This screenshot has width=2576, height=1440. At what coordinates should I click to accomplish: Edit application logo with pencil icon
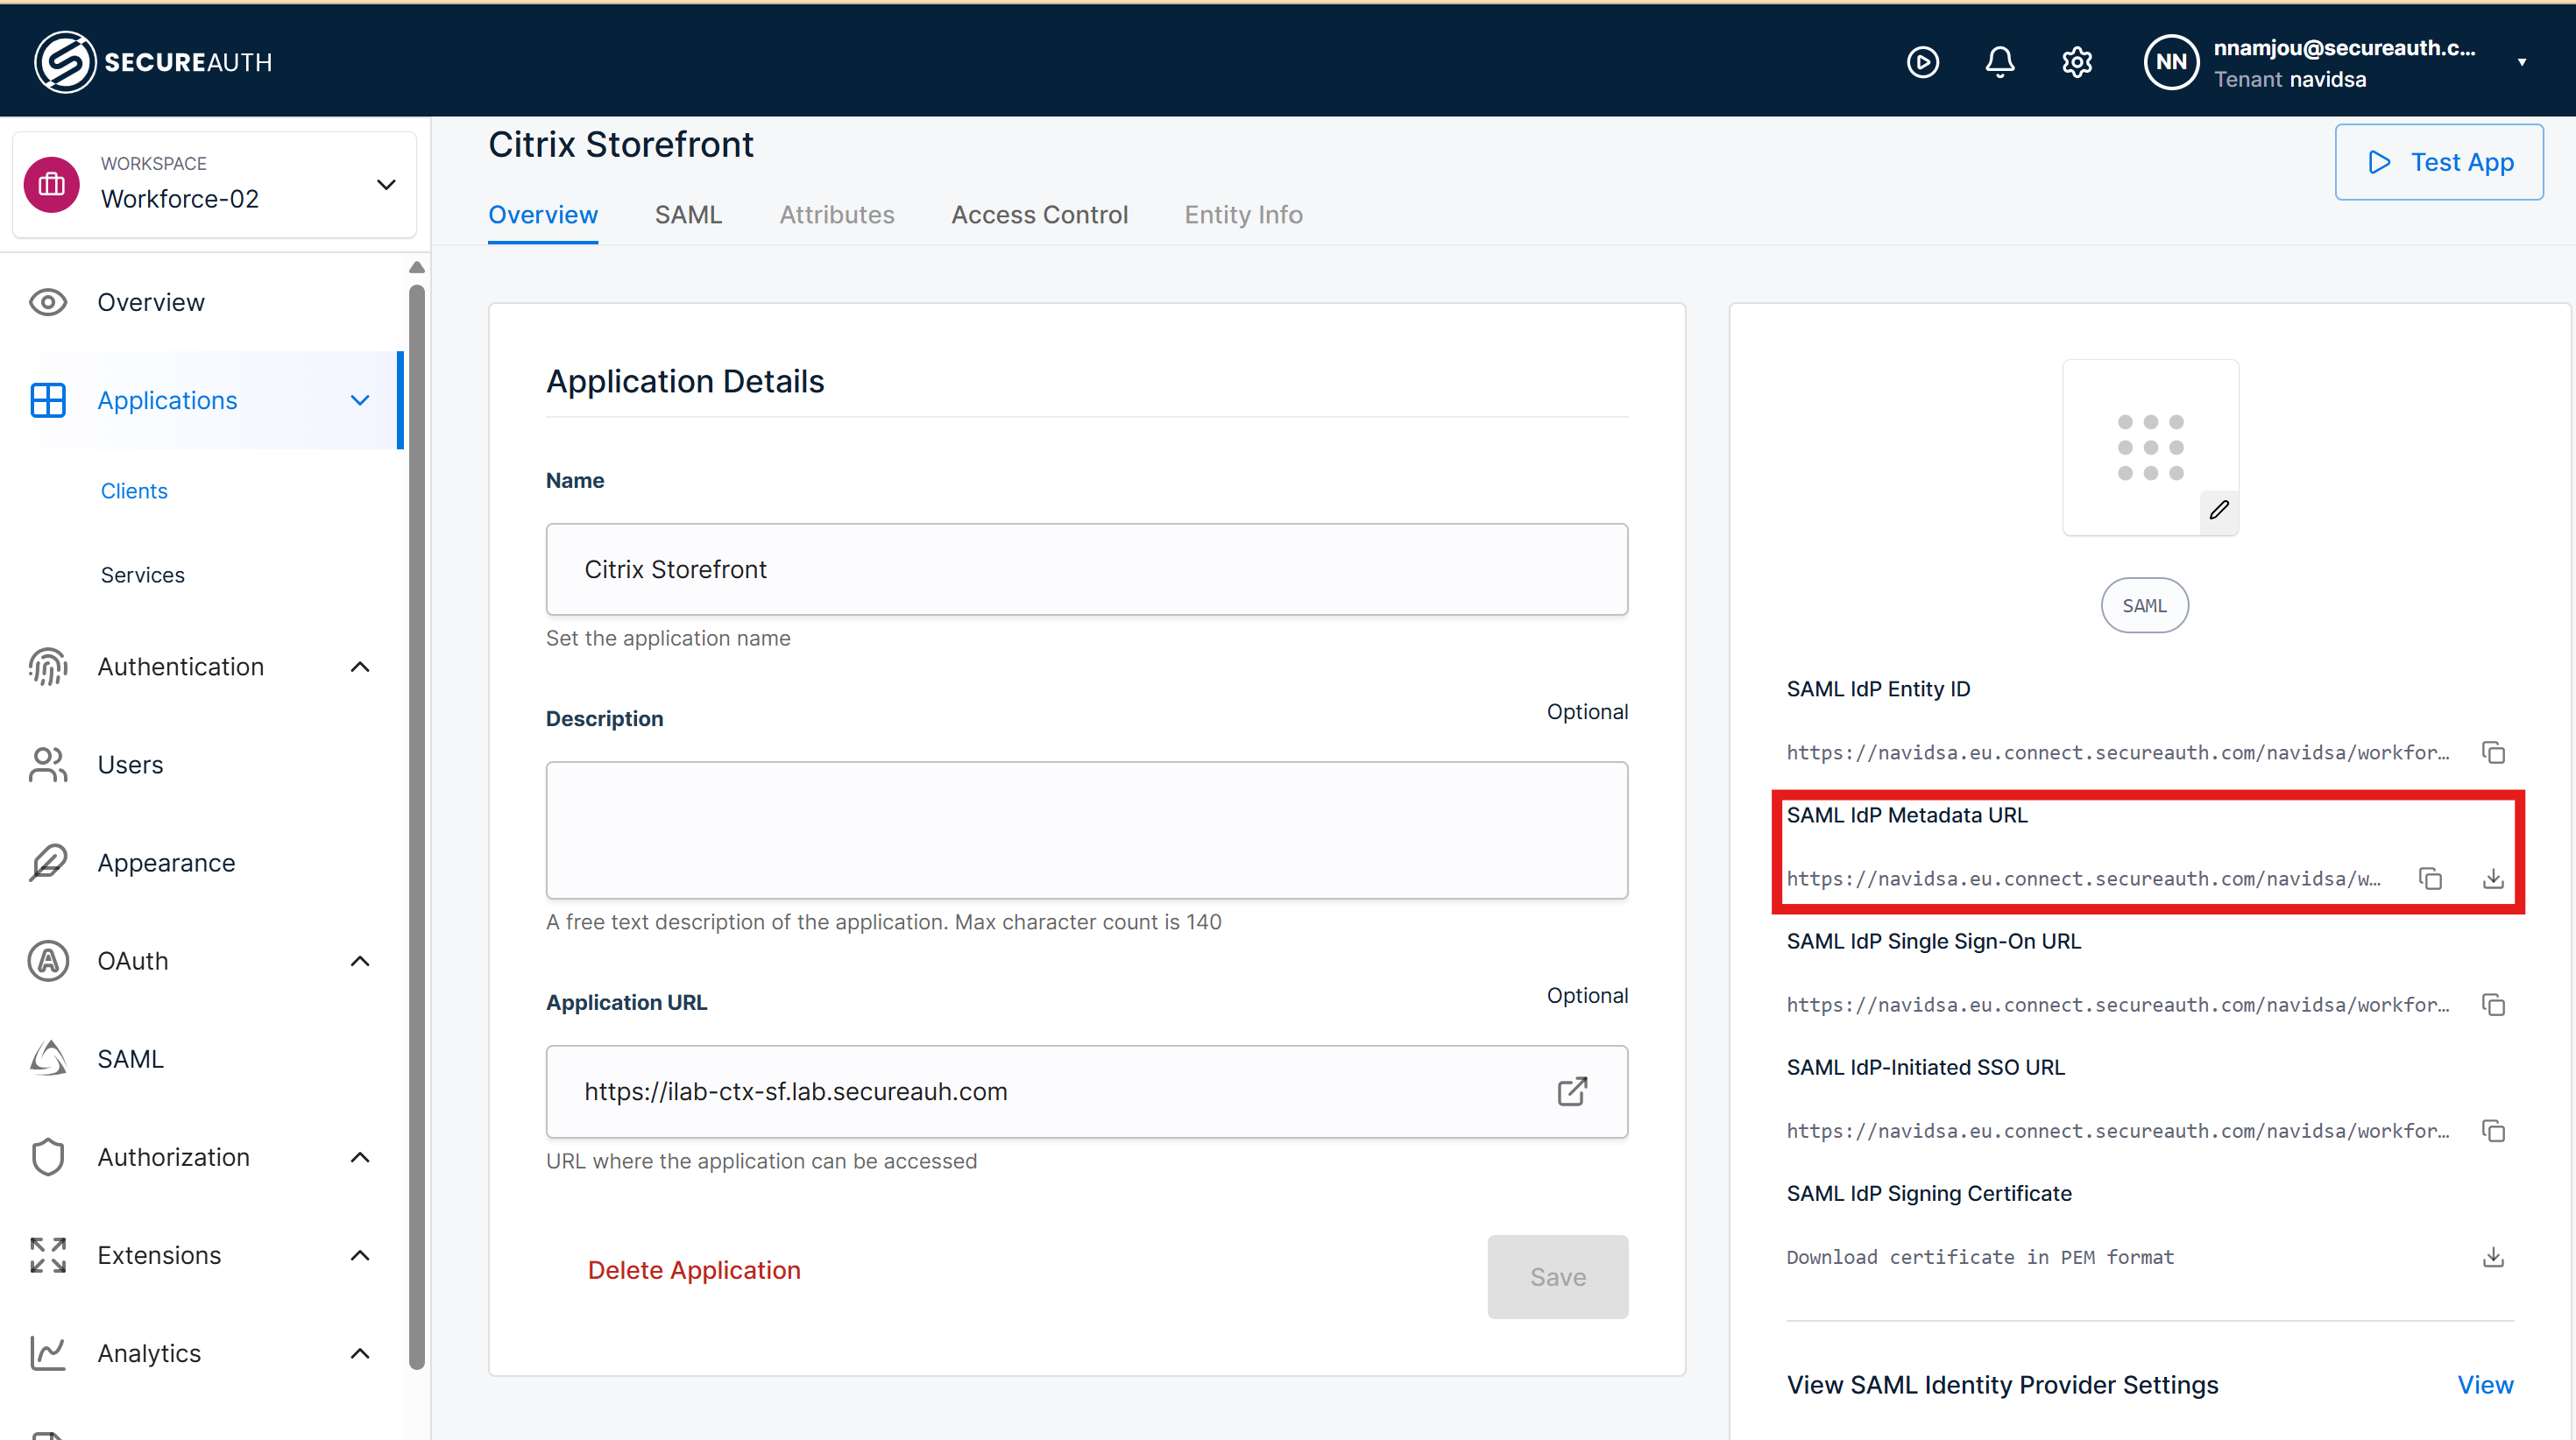coord(2218,510)
